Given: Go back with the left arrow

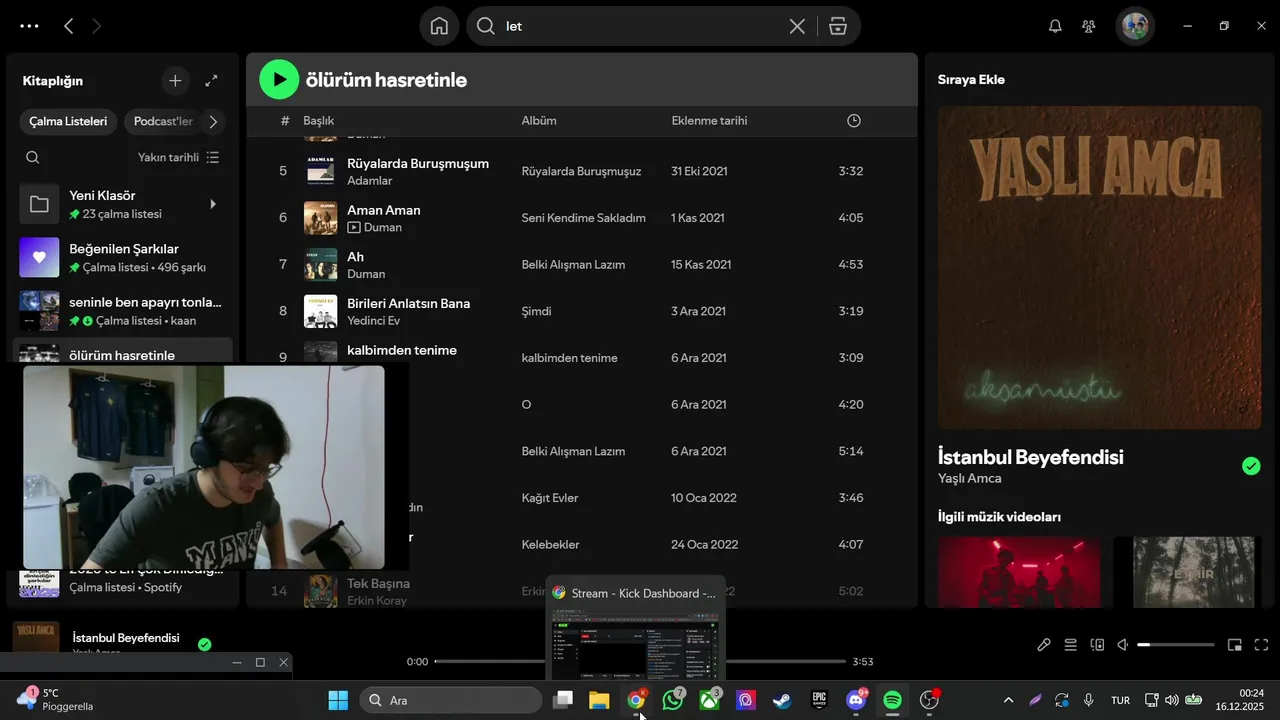Looking at the screenshot, I should tap(68, 26).
